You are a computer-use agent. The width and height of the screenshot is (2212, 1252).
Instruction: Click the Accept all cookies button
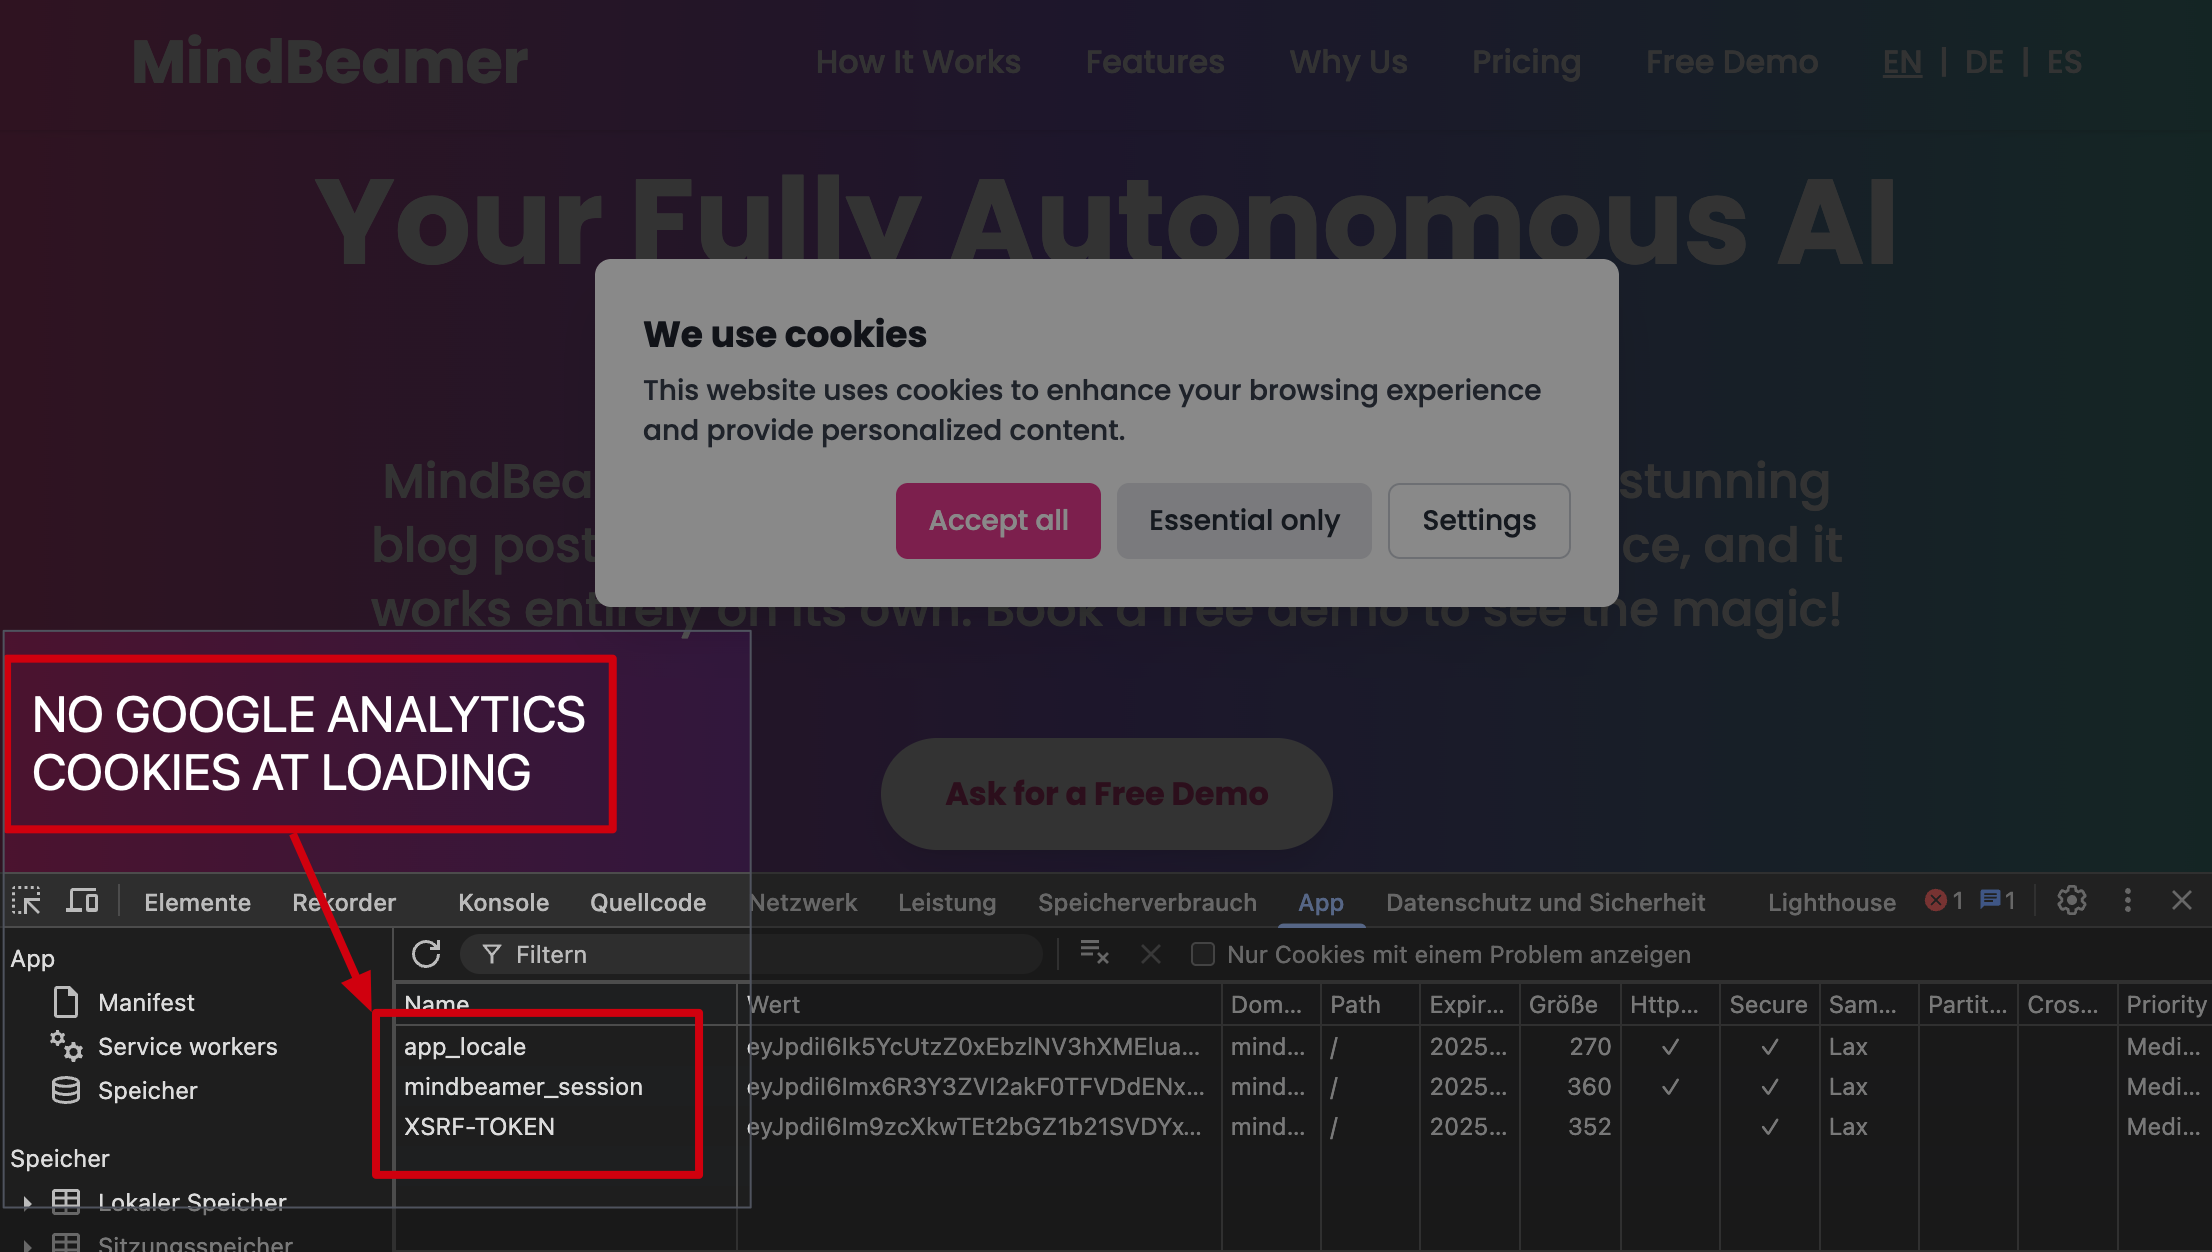(998, 521)
